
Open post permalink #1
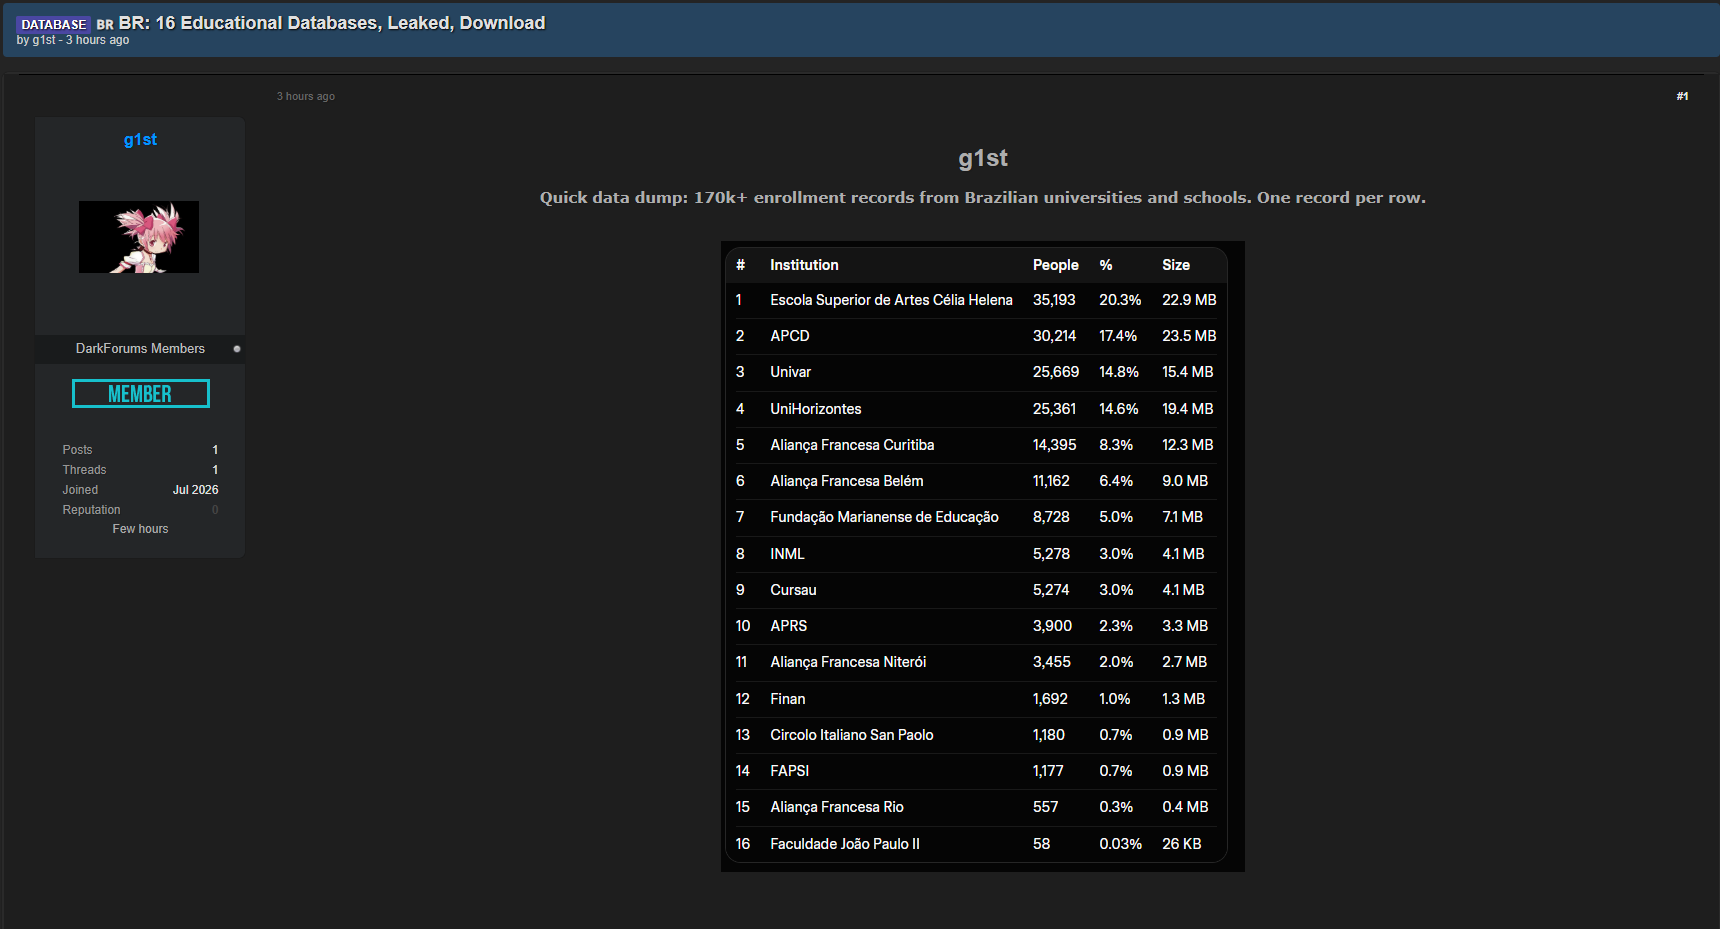coord(1682,96)
